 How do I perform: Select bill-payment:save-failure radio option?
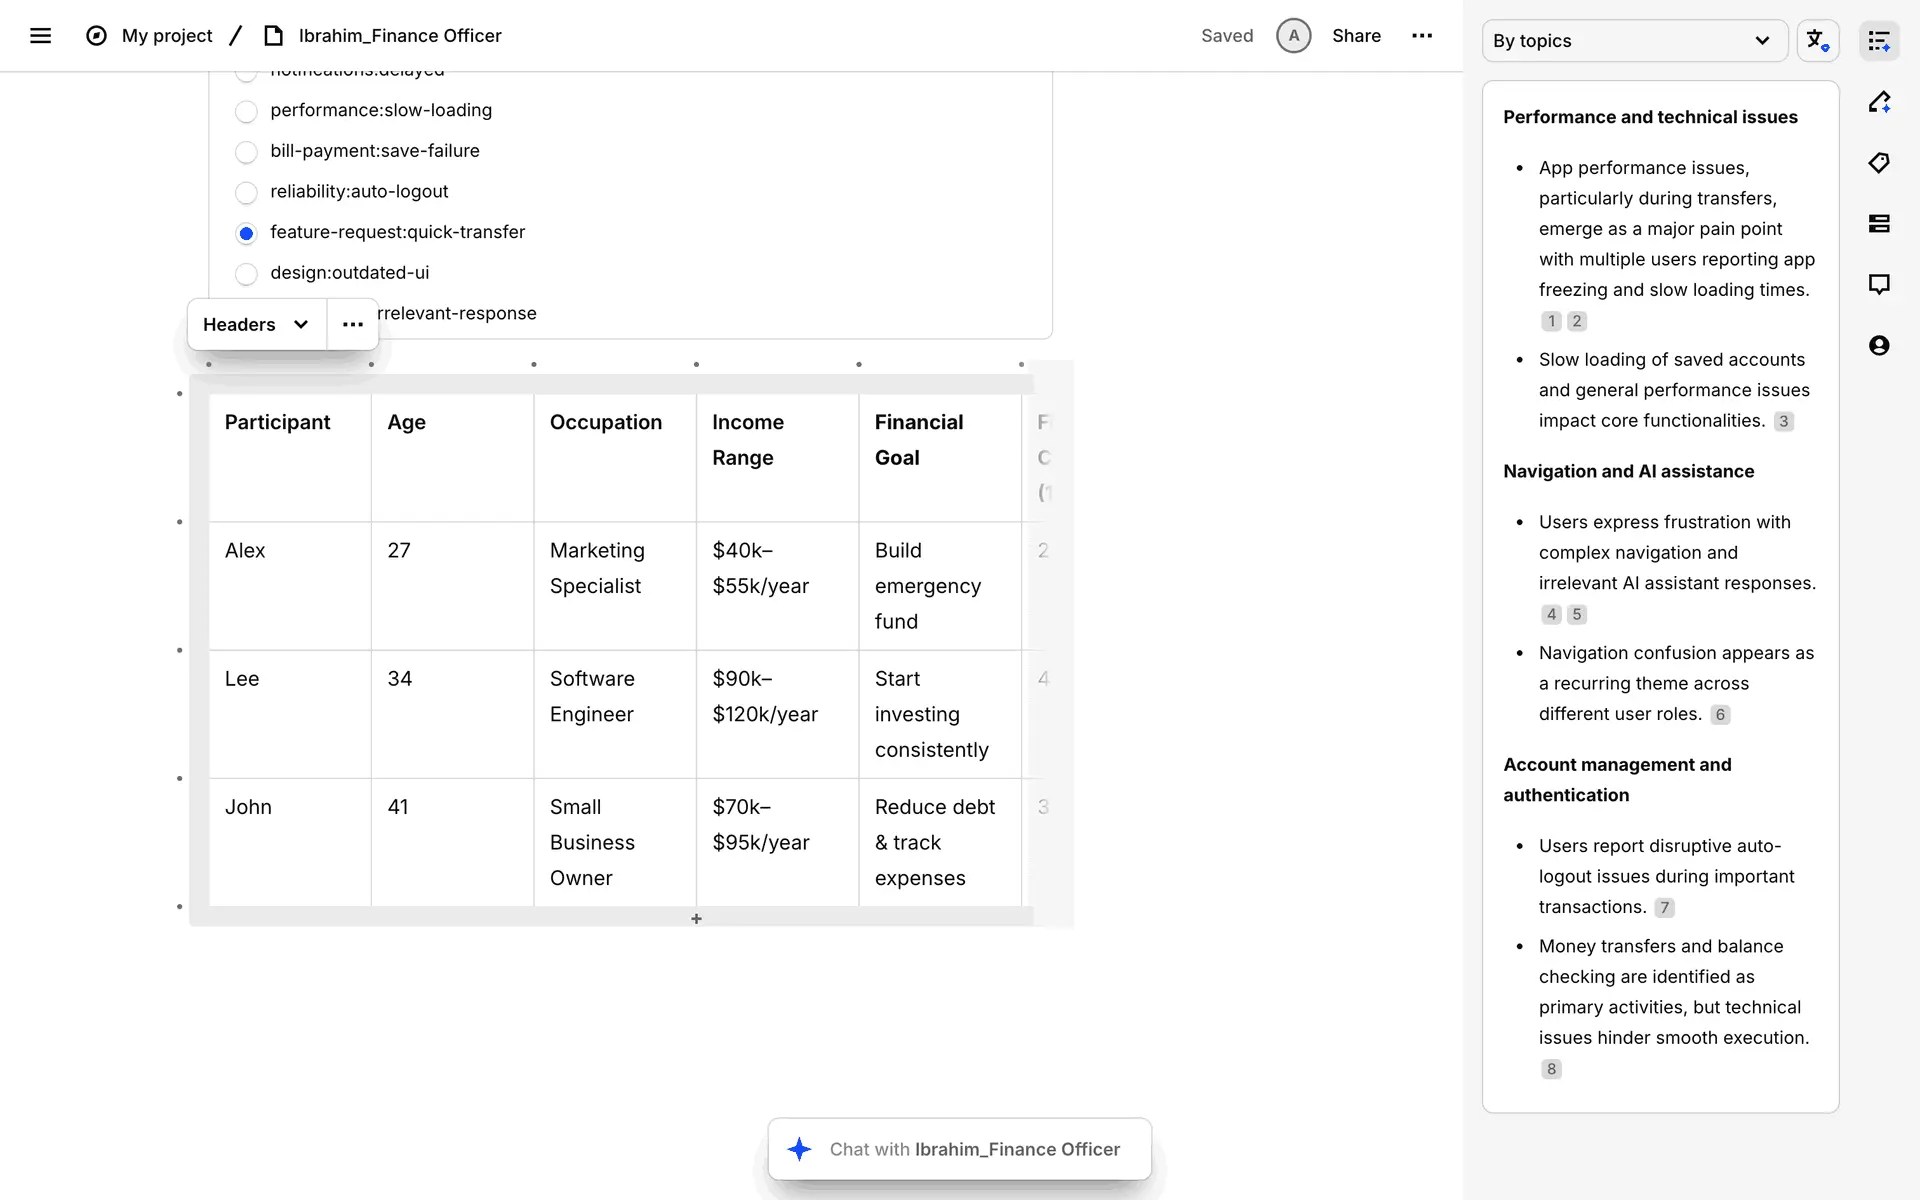click(x=246, y=152)
